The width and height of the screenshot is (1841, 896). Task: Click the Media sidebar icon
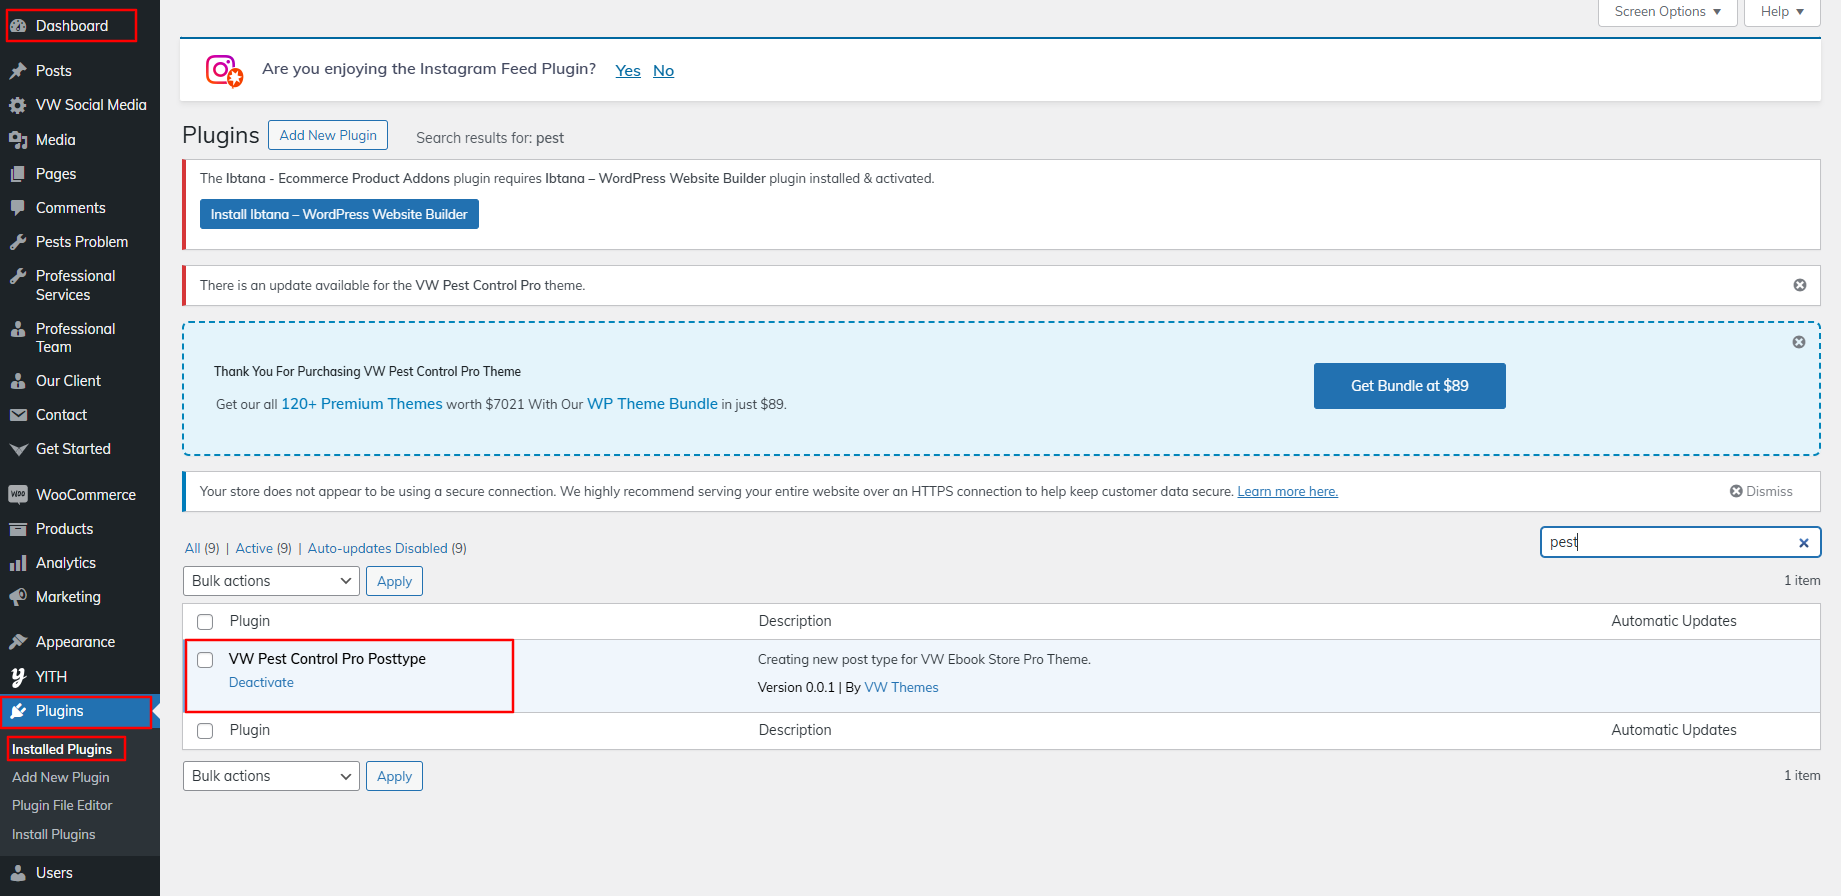(18, 140)
